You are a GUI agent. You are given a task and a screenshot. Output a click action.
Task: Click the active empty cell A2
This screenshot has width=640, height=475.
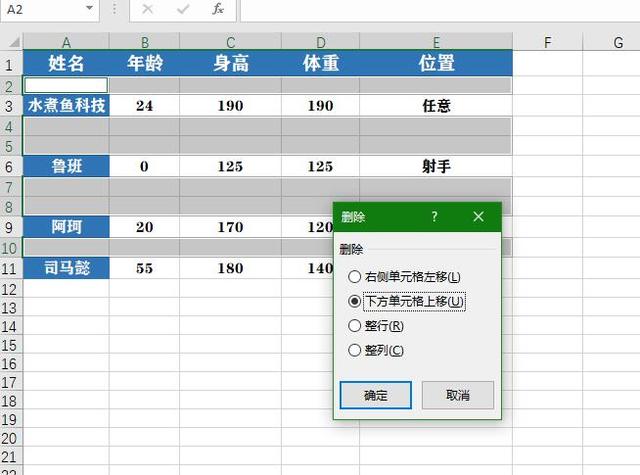[x=66, y=85]
